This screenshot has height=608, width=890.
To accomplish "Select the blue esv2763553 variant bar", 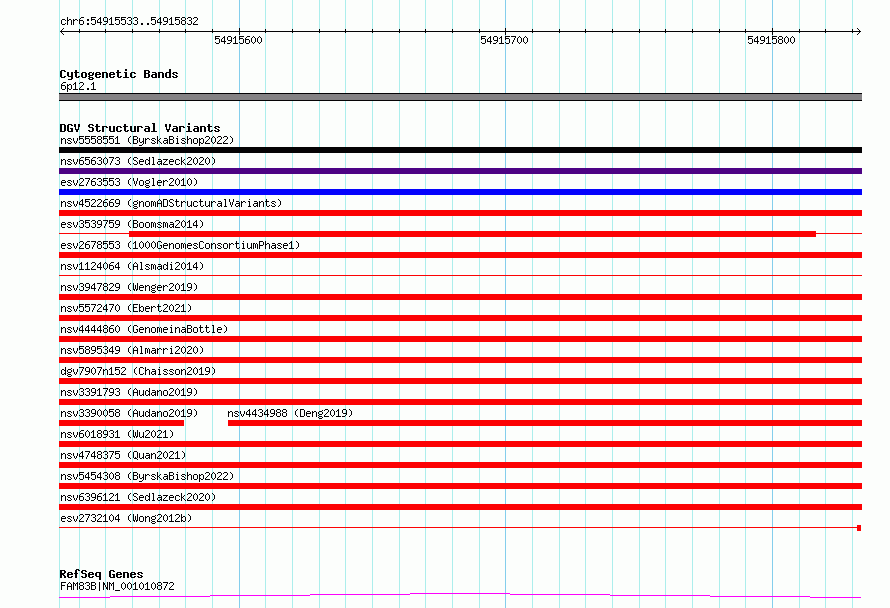I will tap(460, 192).
